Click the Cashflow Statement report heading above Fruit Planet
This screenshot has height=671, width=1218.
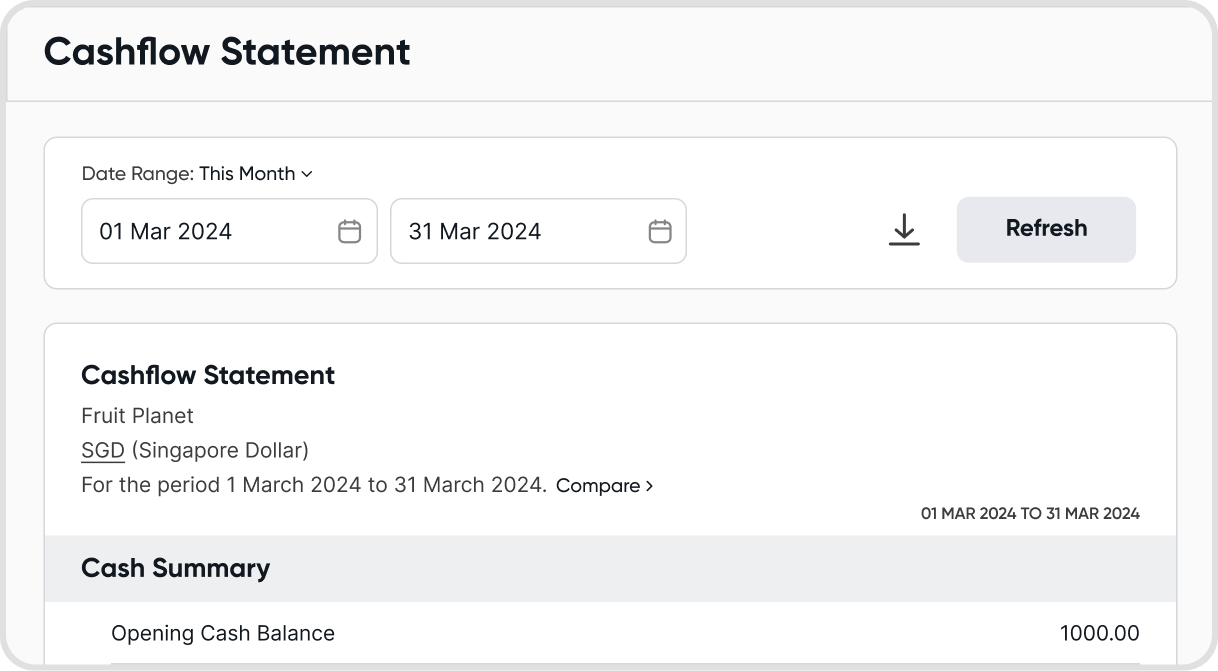(x=208, y=375)
